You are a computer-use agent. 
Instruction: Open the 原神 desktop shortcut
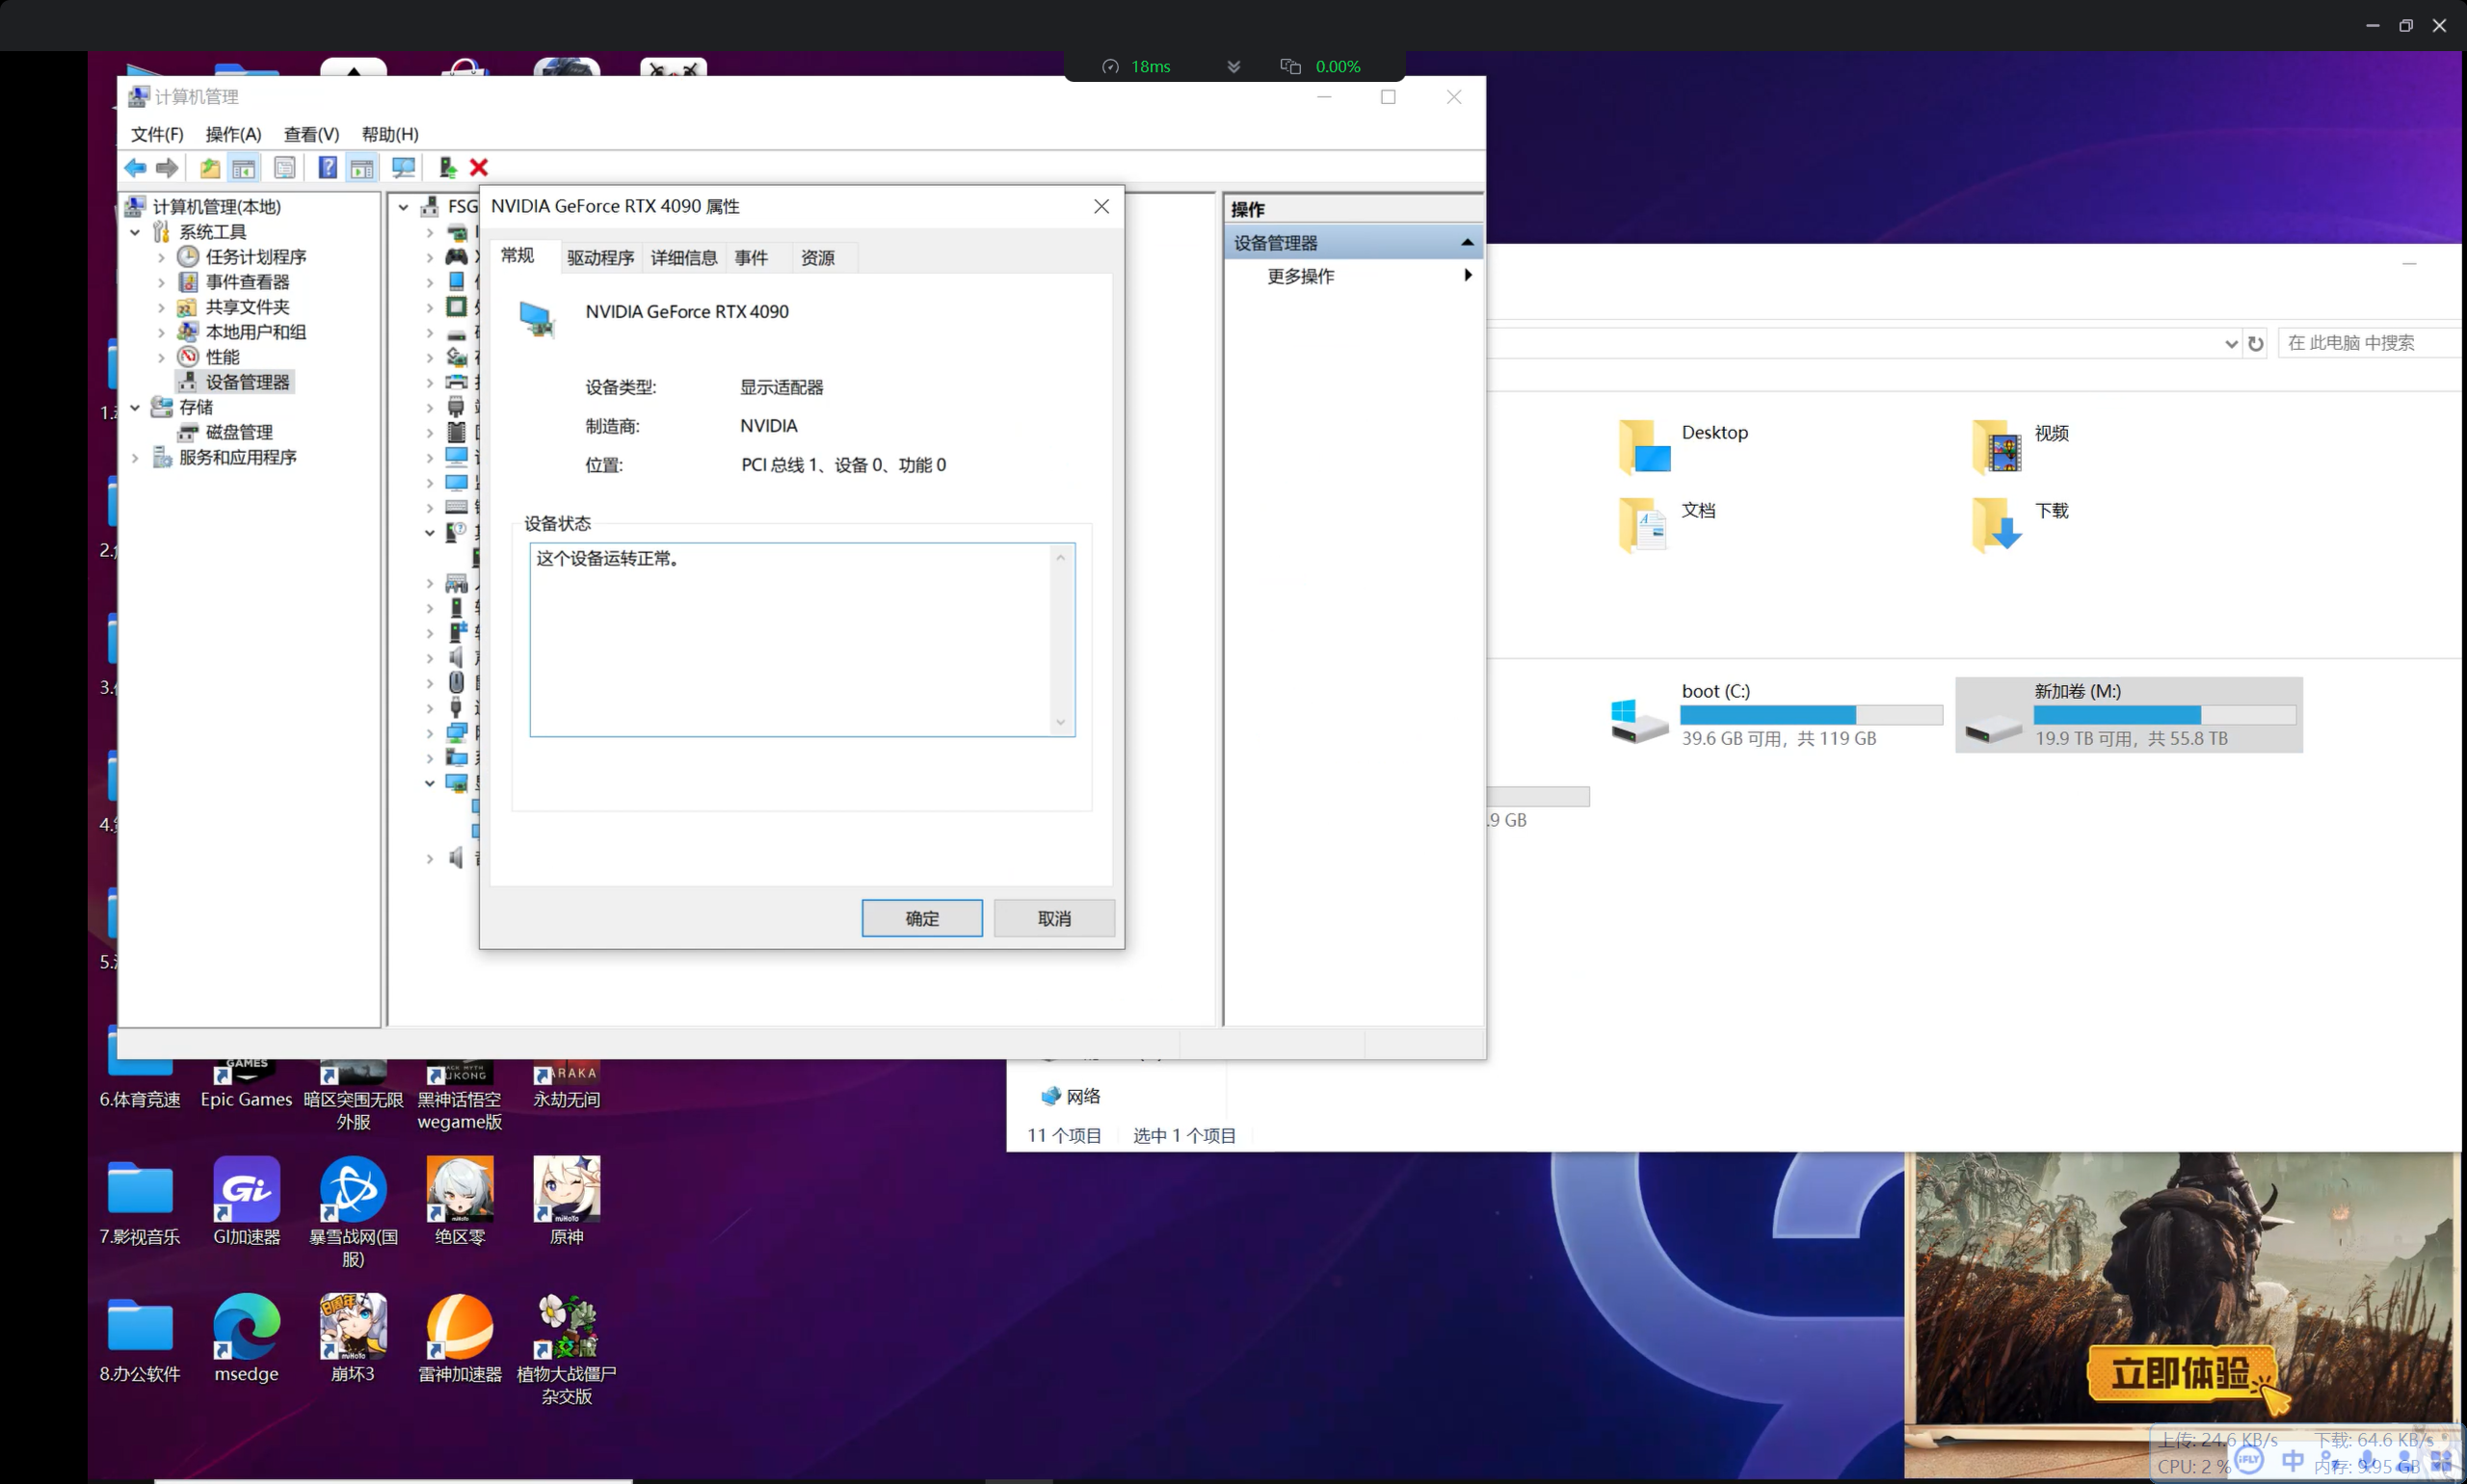[567, 1201]
